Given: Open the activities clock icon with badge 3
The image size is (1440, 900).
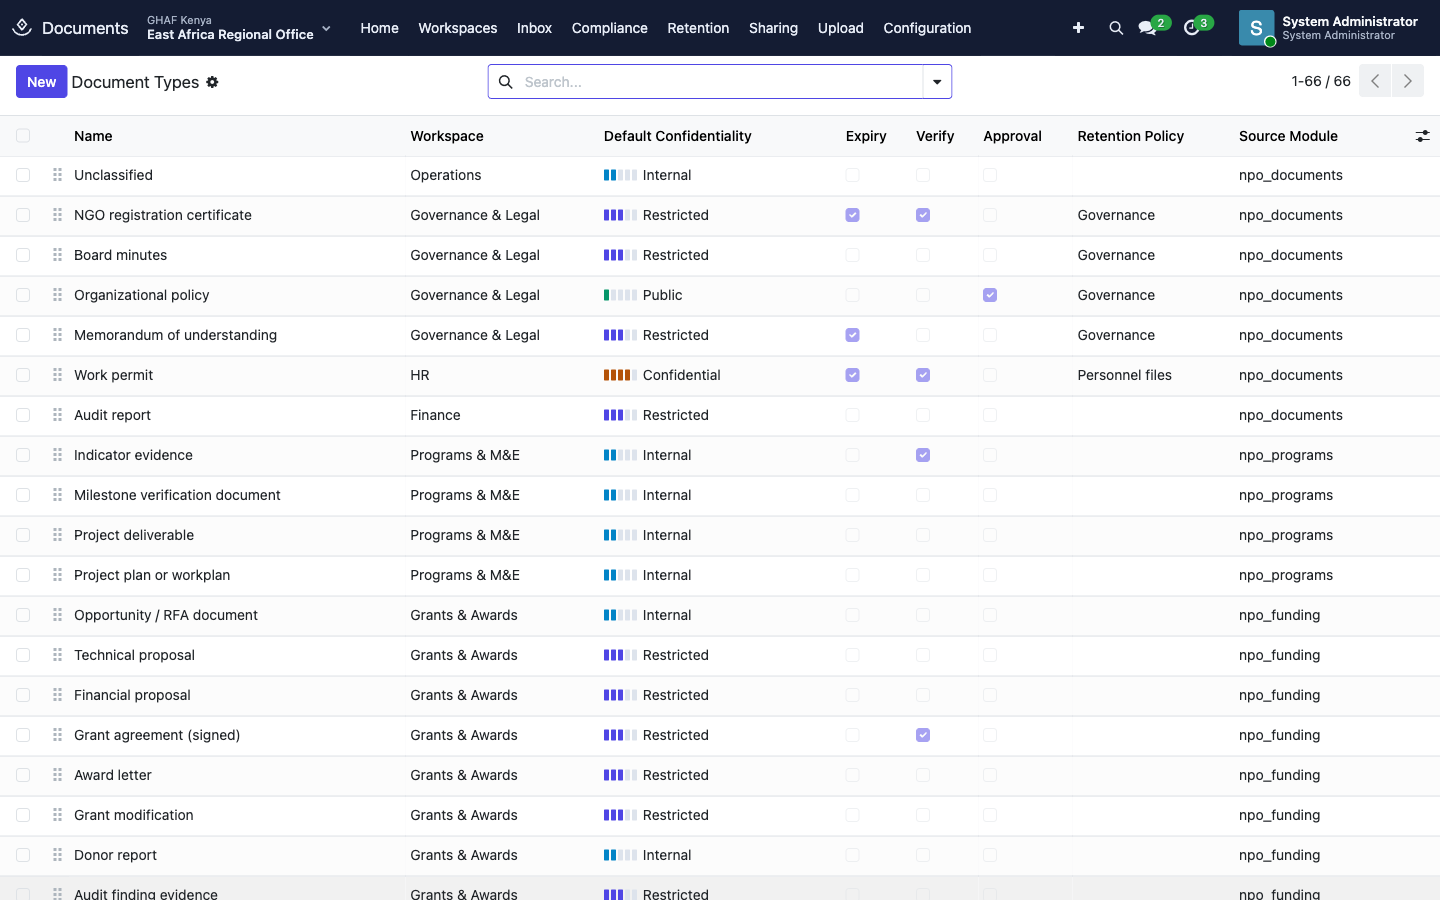Looking at the screenshot, I should coord(1192,28).
